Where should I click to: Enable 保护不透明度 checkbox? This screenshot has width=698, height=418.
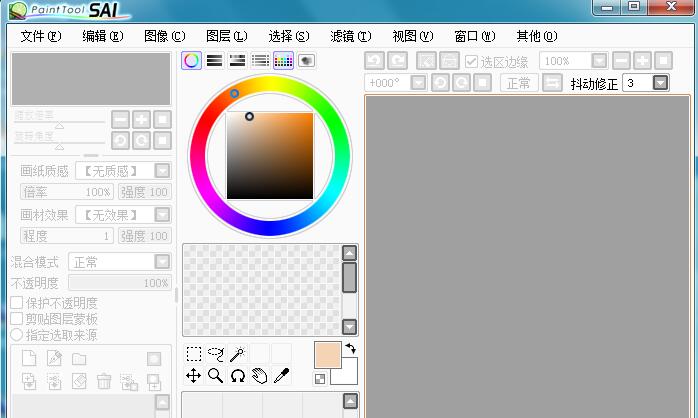click(x=16, y=303)
